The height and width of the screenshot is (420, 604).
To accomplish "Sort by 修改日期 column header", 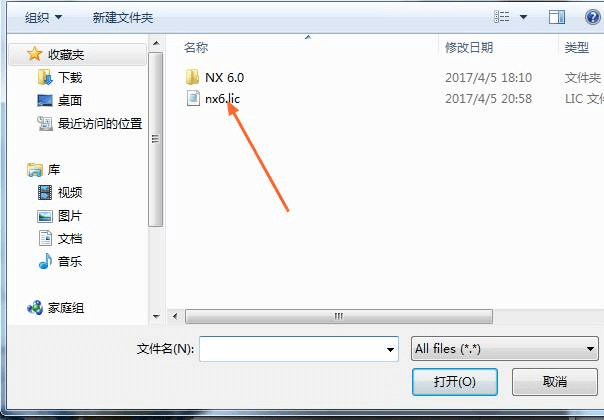I will tap(469, 47).
